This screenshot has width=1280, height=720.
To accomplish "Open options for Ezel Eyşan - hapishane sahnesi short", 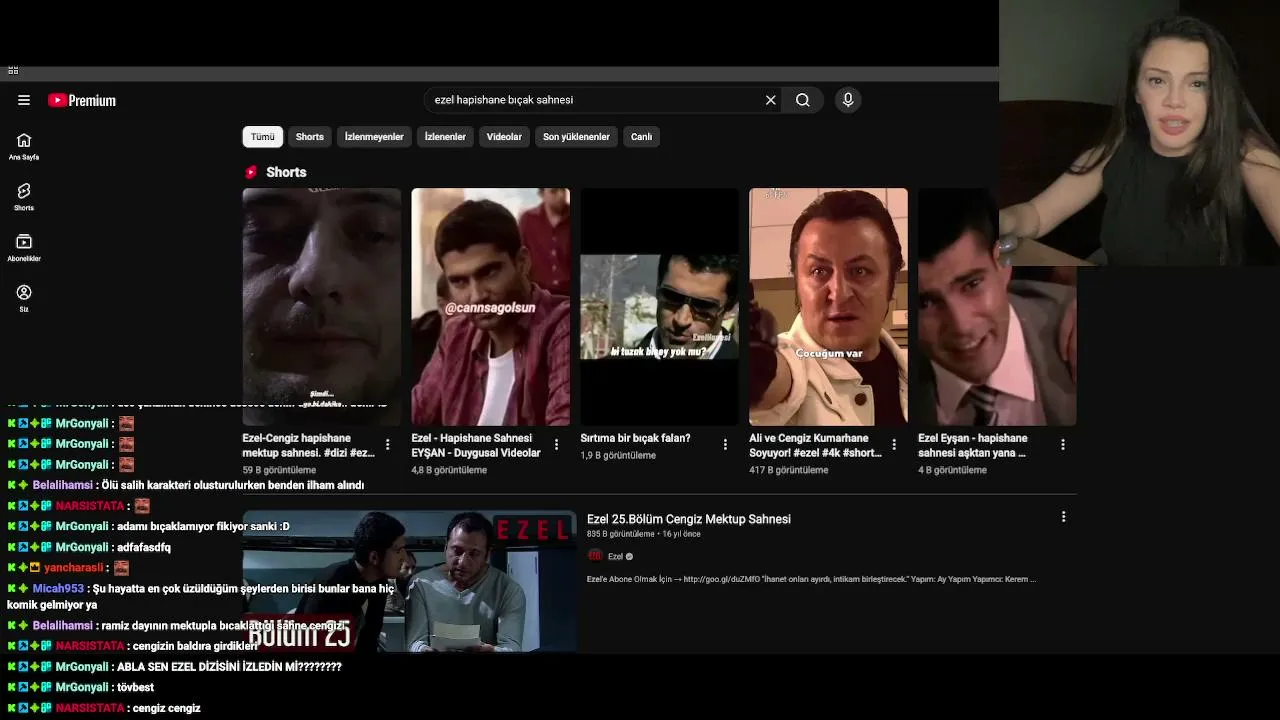I will pyautogui.click(x=1063, y=445).
